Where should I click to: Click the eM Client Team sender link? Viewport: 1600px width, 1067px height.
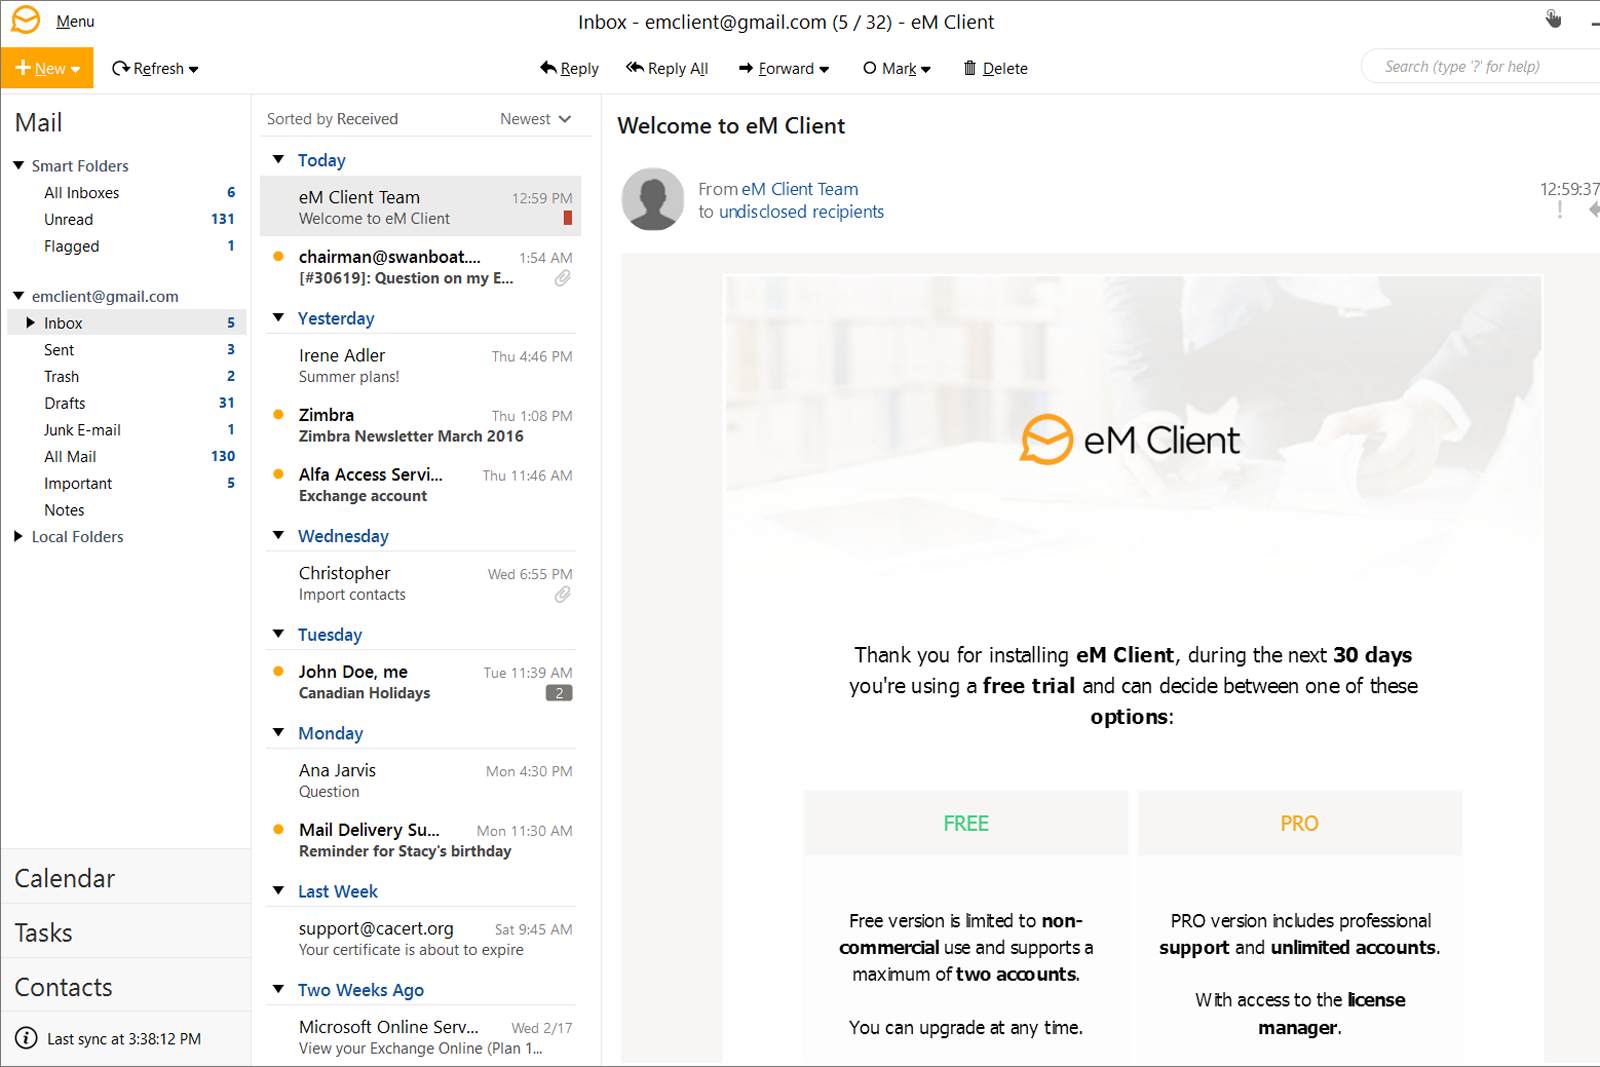click(x=799, y=189)
